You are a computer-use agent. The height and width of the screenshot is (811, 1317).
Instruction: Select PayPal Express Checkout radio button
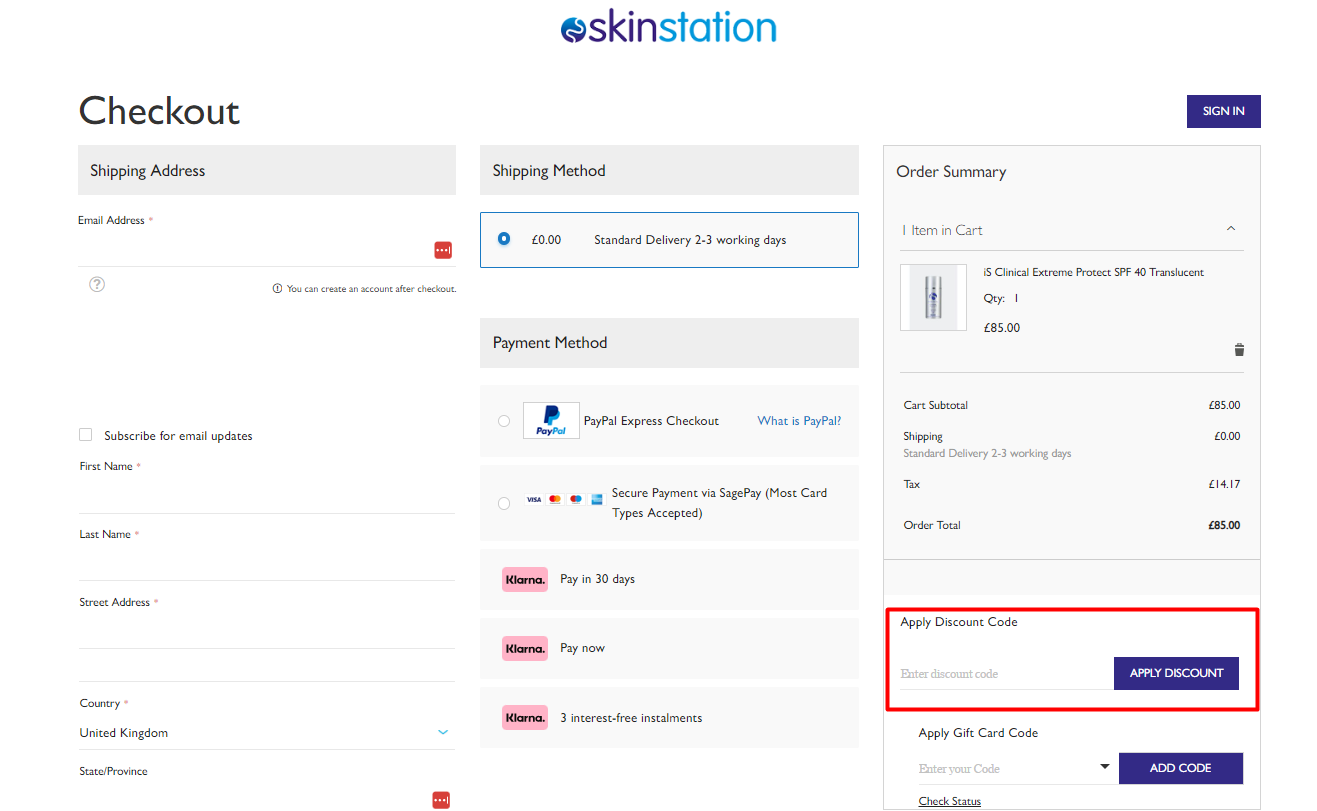click(x=504, y=421)
